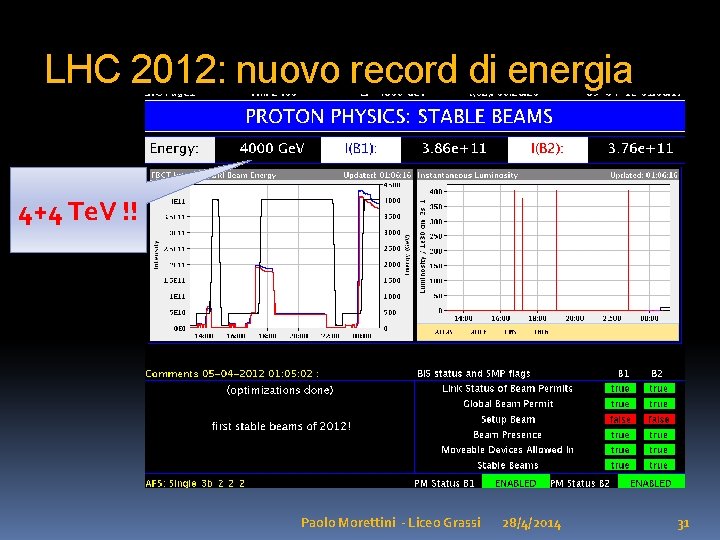
Task: Click the slide title "LHC 2012: nuovo record di energia"
Action: 338,70
